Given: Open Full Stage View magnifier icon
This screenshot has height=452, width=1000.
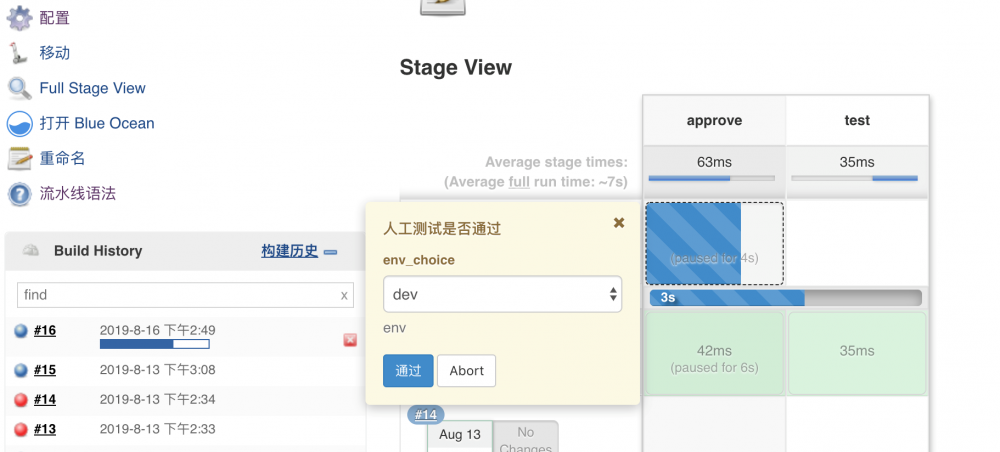Looking at the screenshot, I should click(x=20, y=88).
